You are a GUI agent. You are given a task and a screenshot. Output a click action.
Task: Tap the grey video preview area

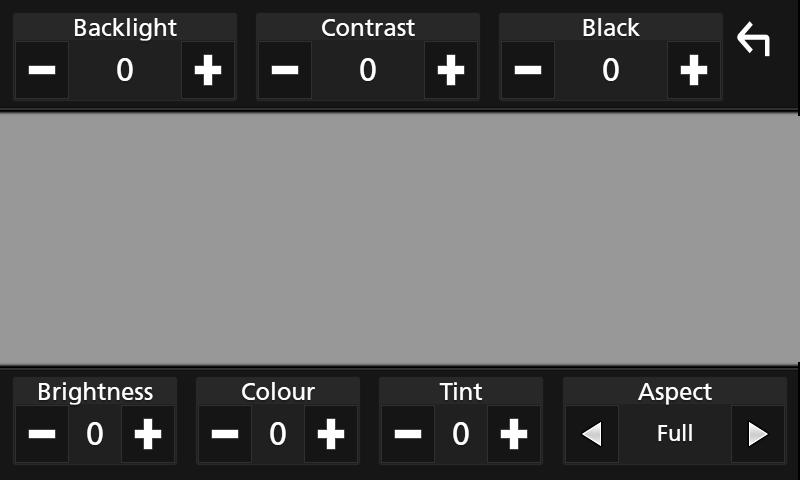(x=399, y=239)
